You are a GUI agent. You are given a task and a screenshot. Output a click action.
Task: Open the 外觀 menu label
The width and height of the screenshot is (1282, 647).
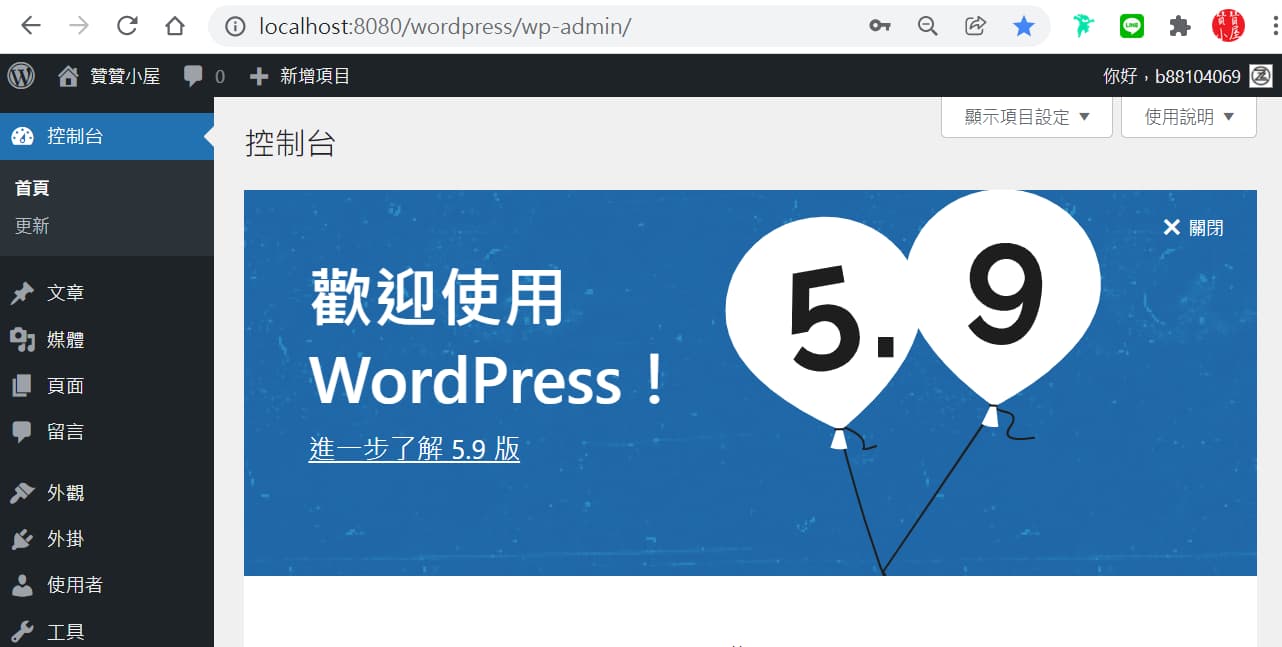coord(66,493)
